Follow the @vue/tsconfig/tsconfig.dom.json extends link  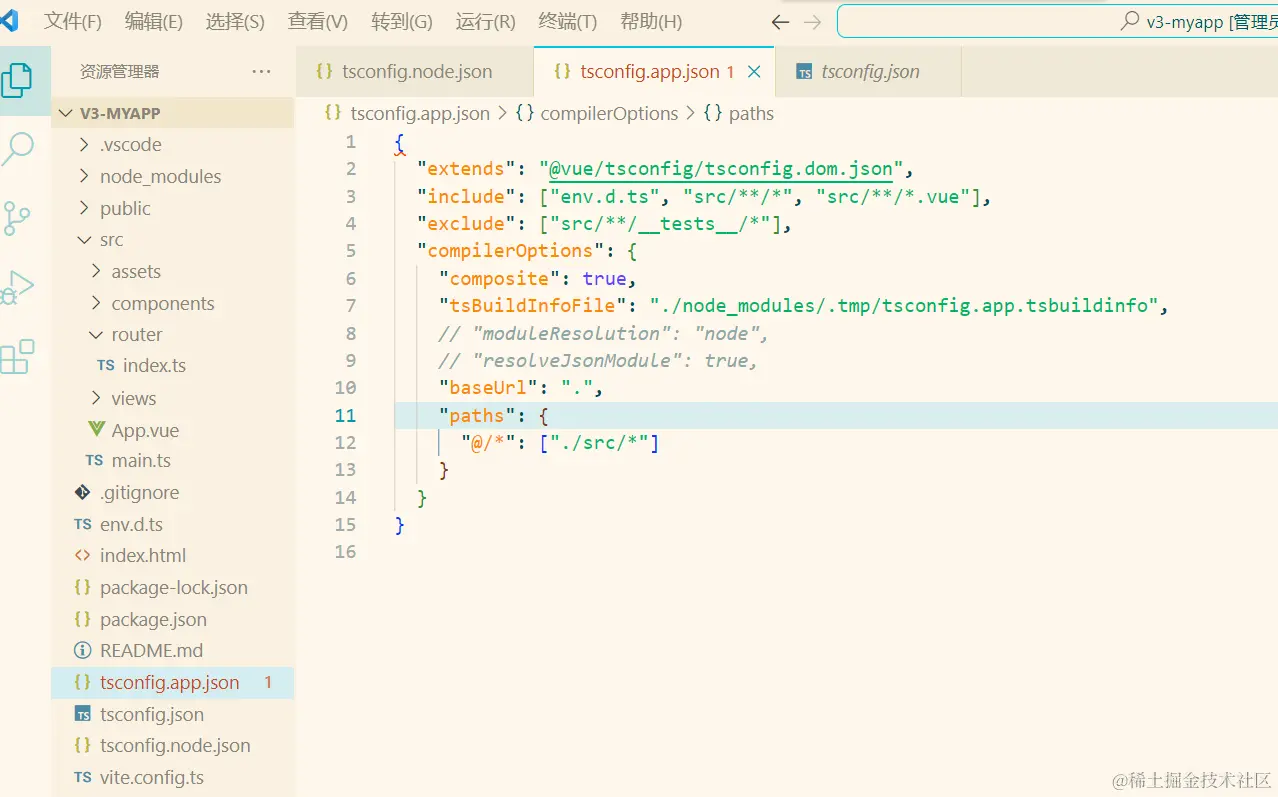(x=720, y=169)
